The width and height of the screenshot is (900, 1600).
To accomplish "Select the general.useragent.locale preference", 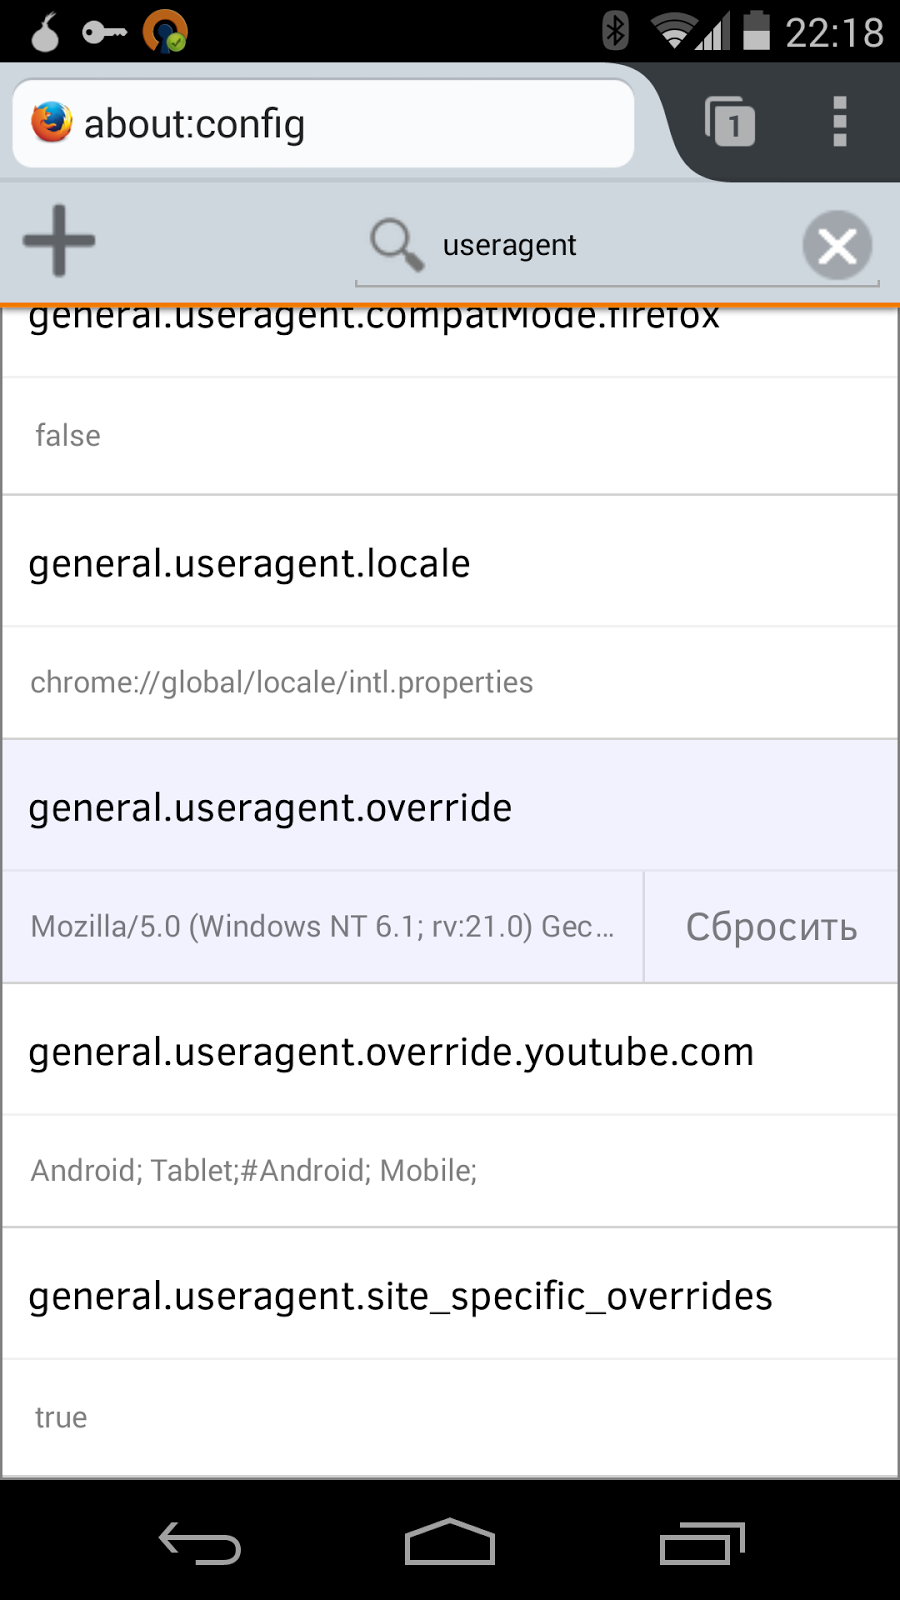I will (x=450, y=563).
